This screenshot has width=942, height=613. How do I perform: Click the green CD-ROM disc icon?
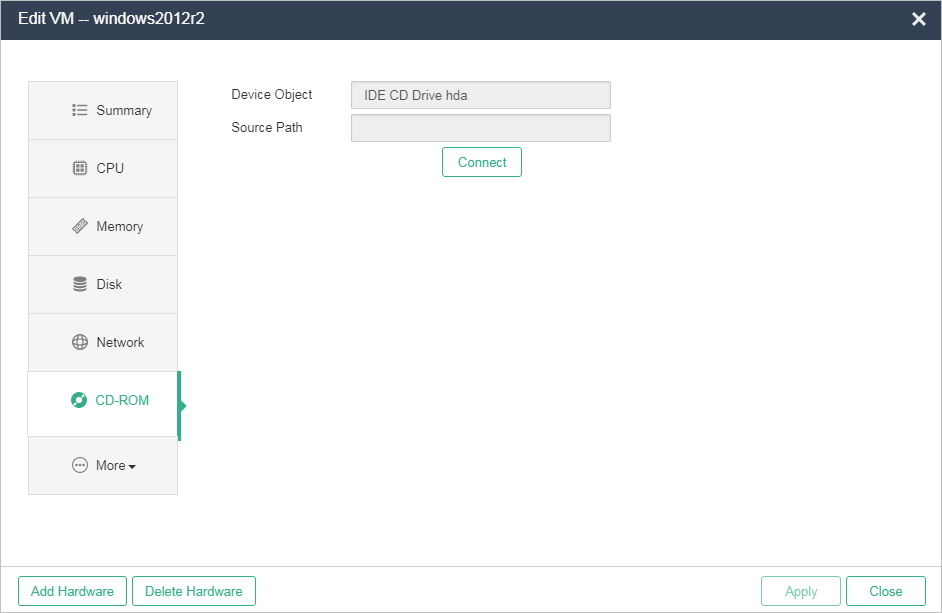point(79,401)
